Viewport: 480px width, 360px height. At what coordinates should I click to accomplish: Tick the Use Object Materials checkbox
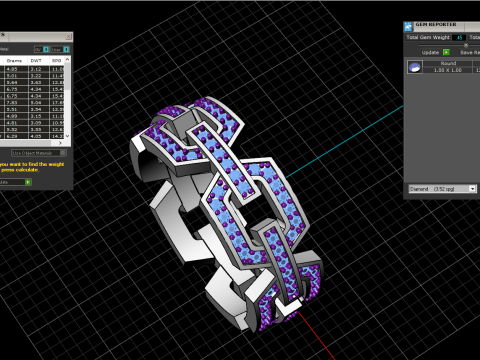coord(63,153)
